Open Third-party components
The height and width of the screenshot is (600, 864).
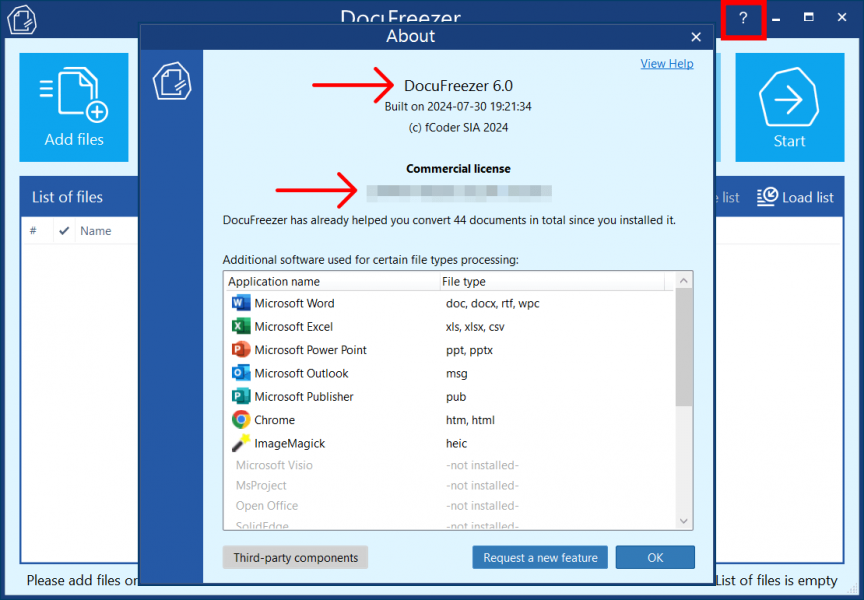(294, 557)
